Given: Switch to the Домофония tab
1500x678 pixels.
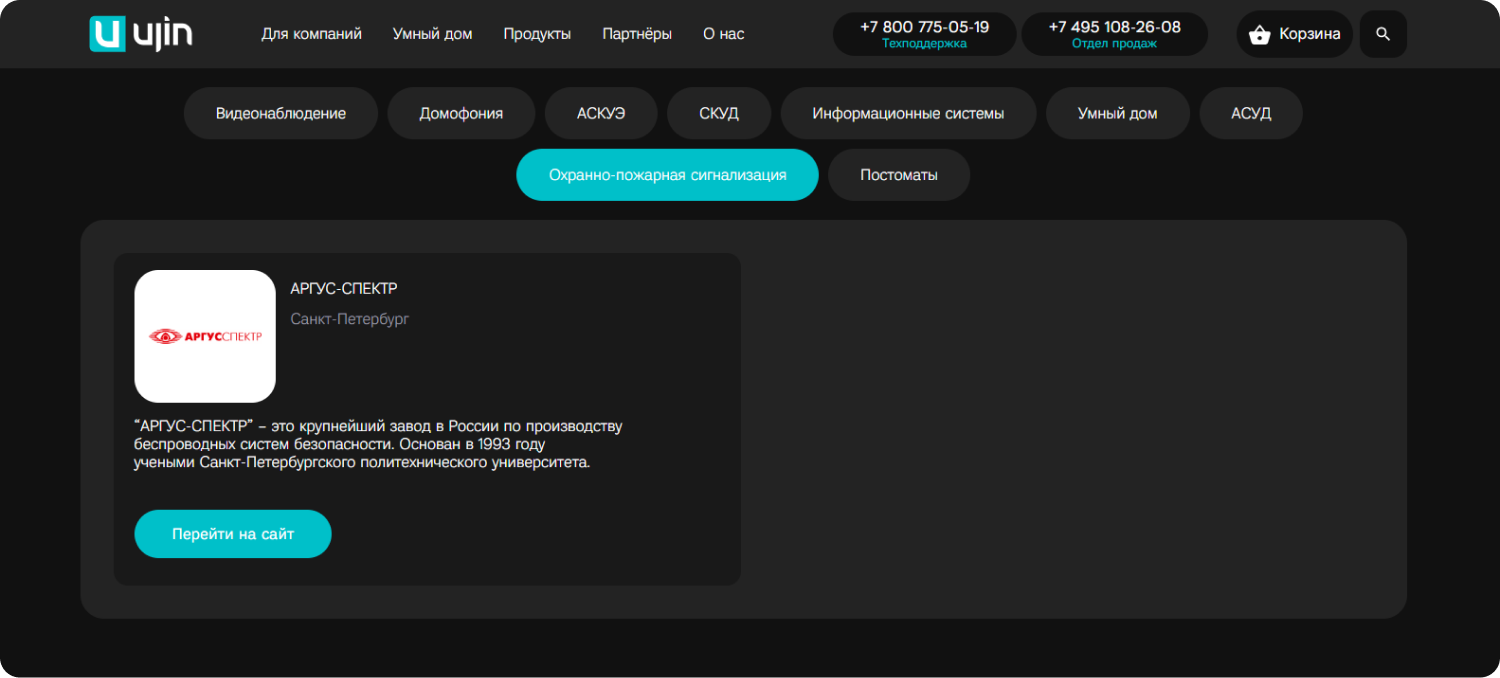Looking at the screenshot, I should tap(461, 113).
